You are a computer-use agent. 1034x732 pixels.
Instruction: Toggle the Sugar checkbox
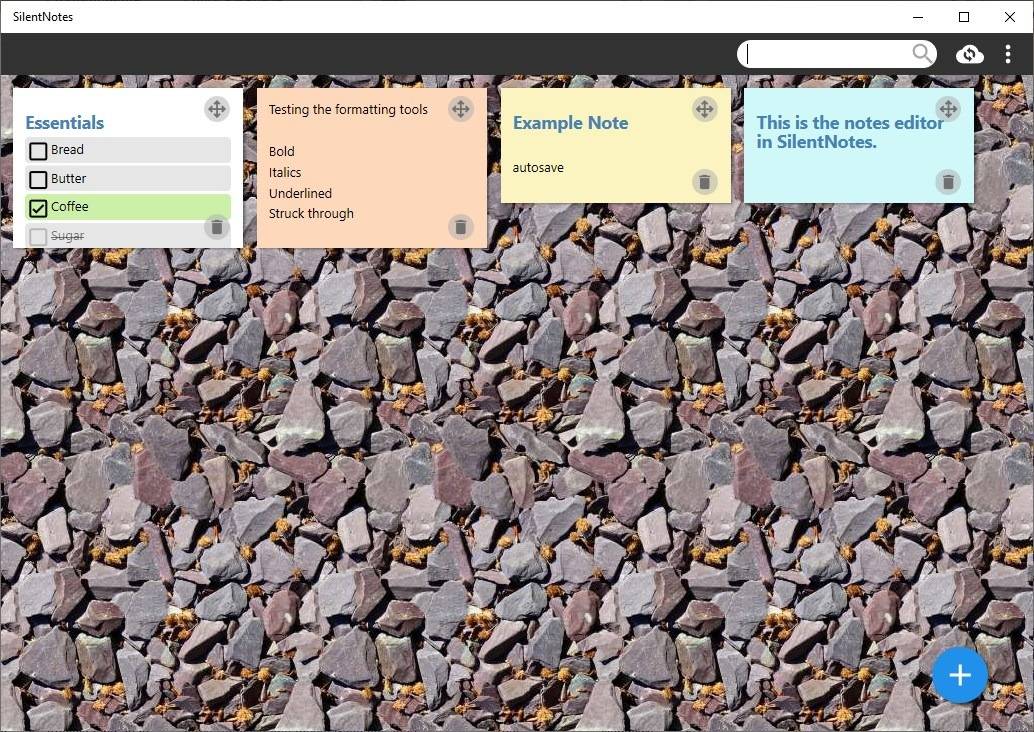[38, 237]
